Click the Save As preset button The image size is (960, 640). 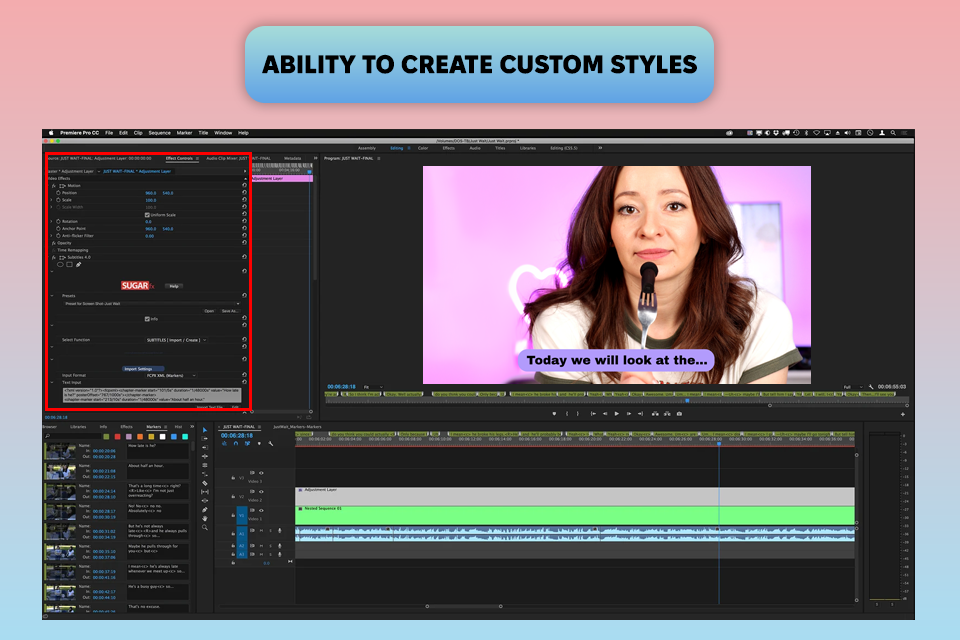229,311
